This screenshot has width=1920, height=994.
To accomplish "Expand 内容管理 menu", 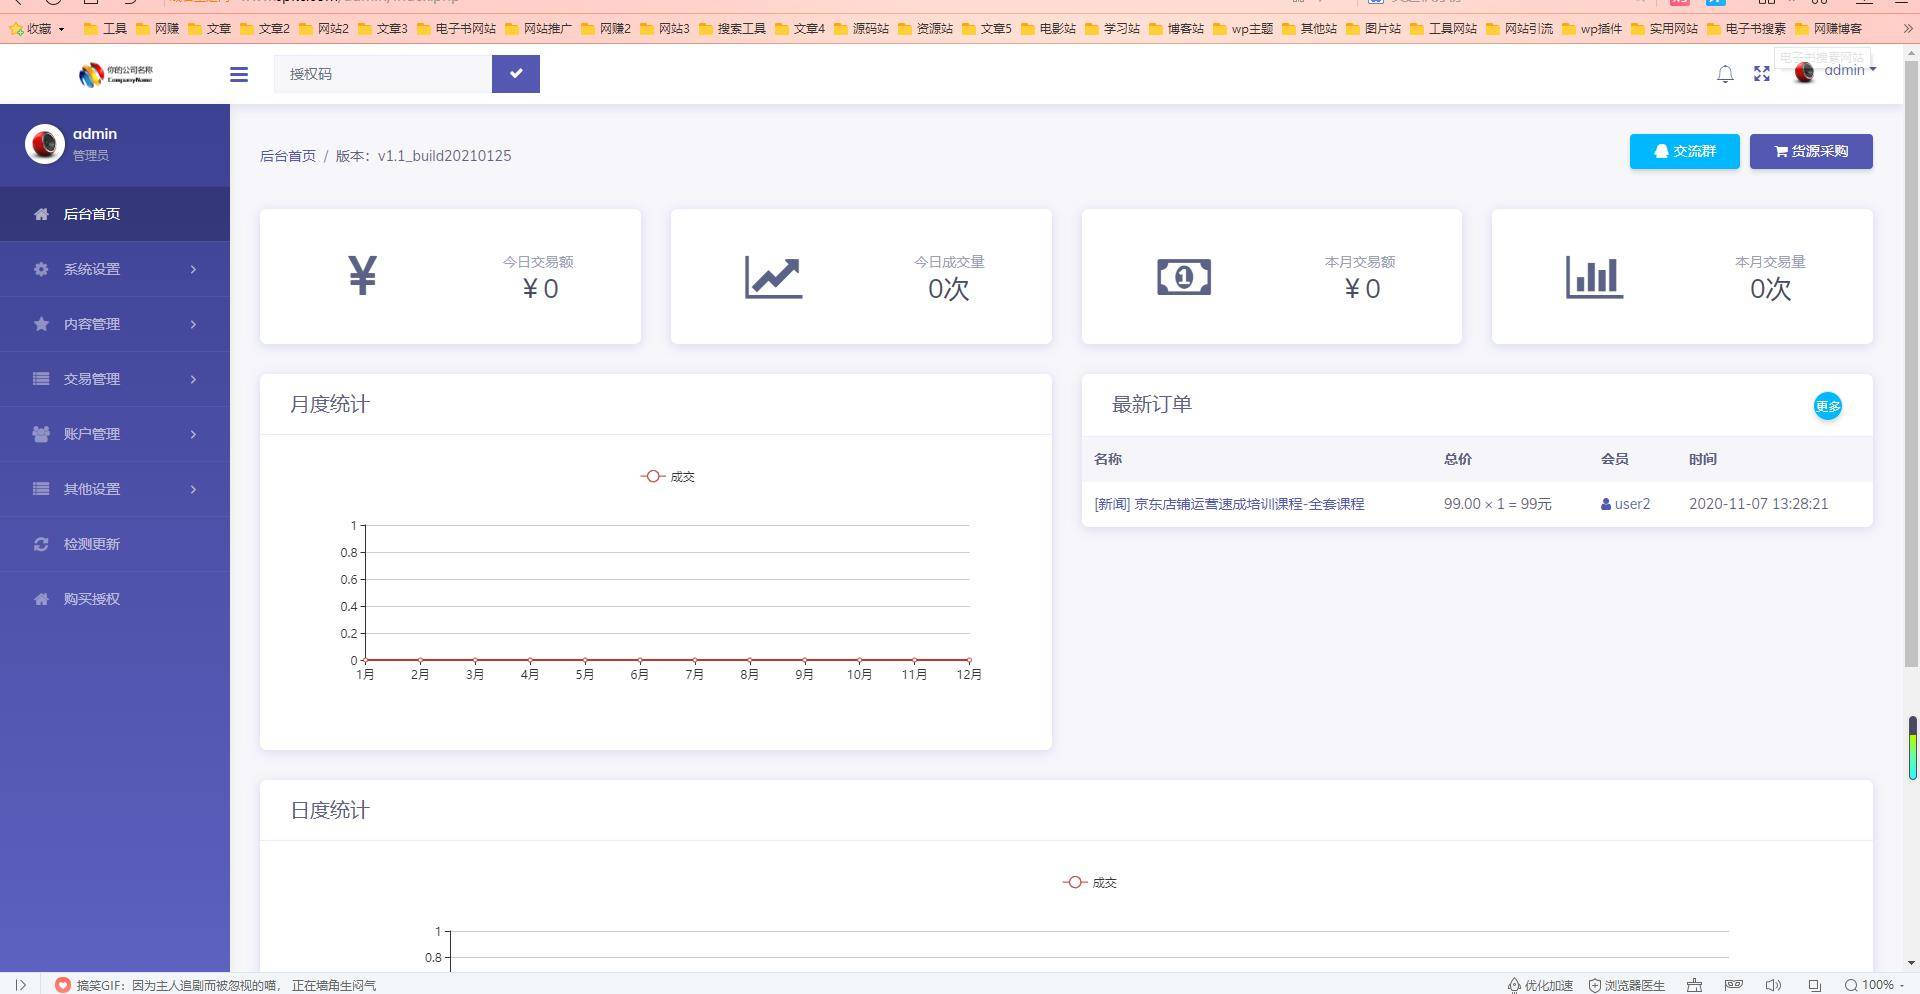I will tap(115, 324).
